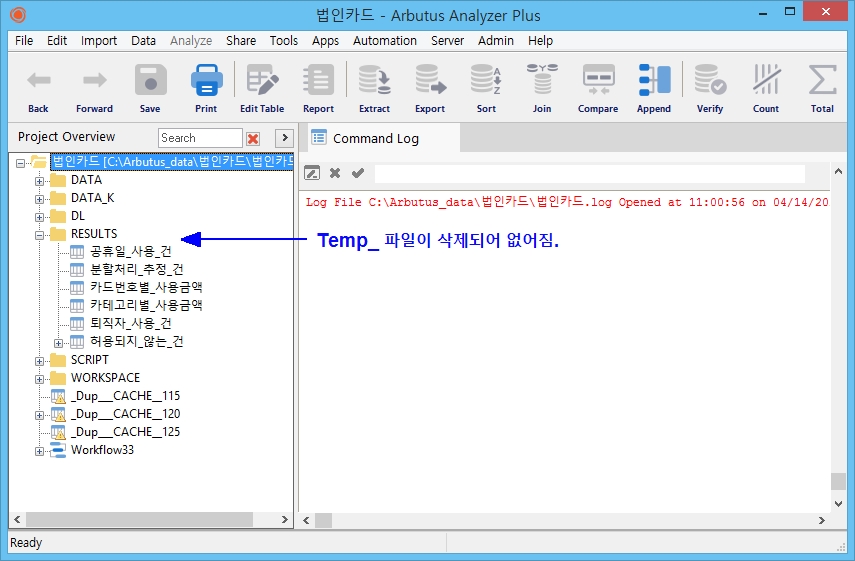Select the 퇴직자_사용_건 table

[x=130, y=323]
